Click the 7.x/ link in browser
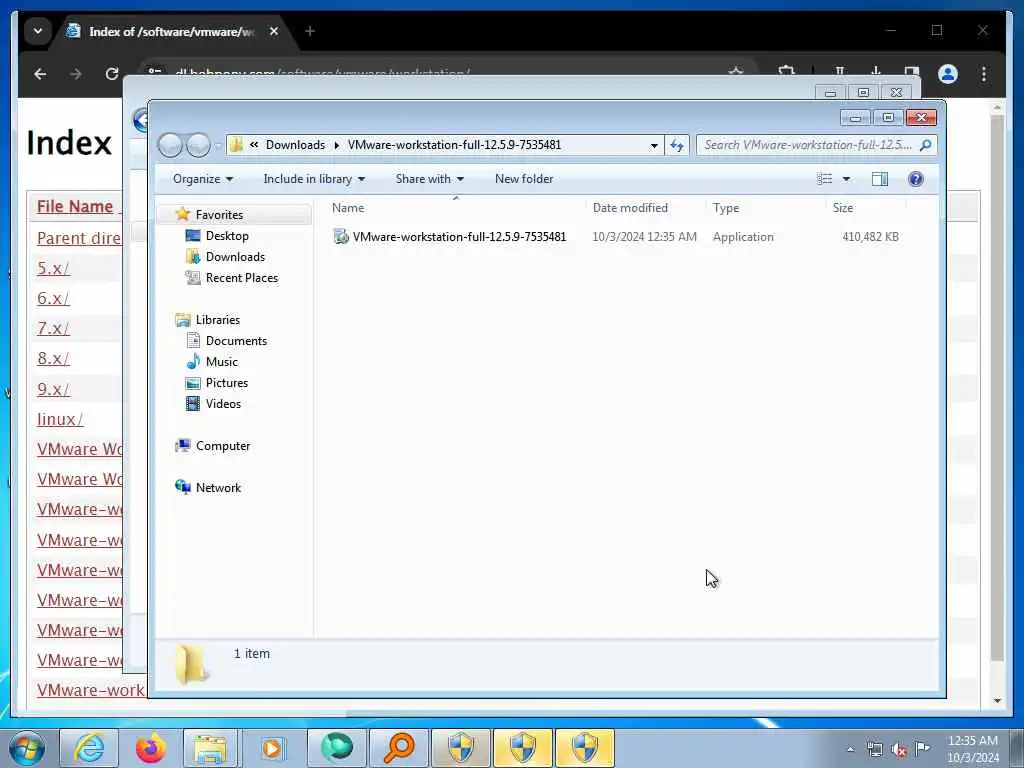Screen dimensions: 1024x768 [53, 328]
